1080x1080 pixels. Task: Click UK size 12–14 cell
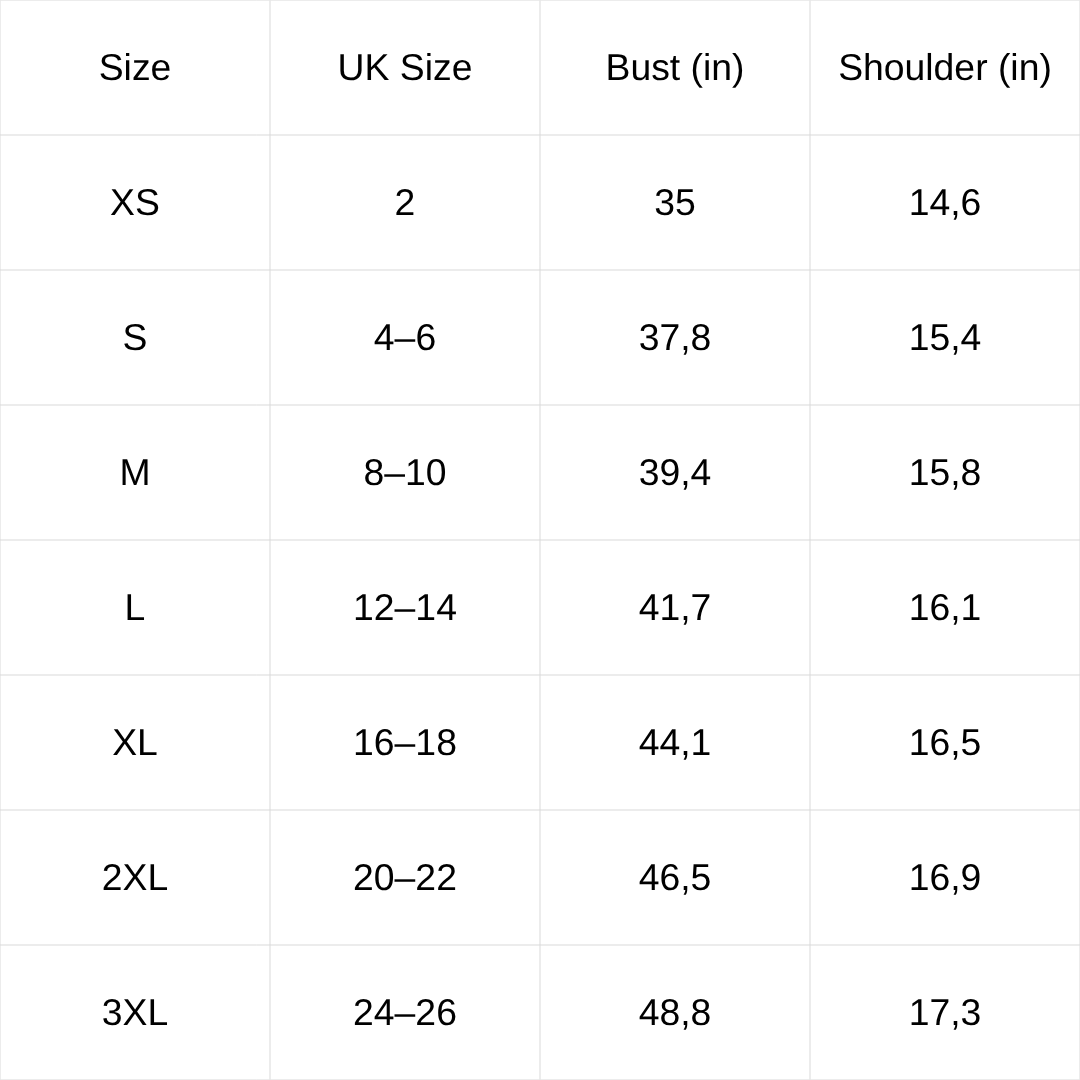(405, 608)
